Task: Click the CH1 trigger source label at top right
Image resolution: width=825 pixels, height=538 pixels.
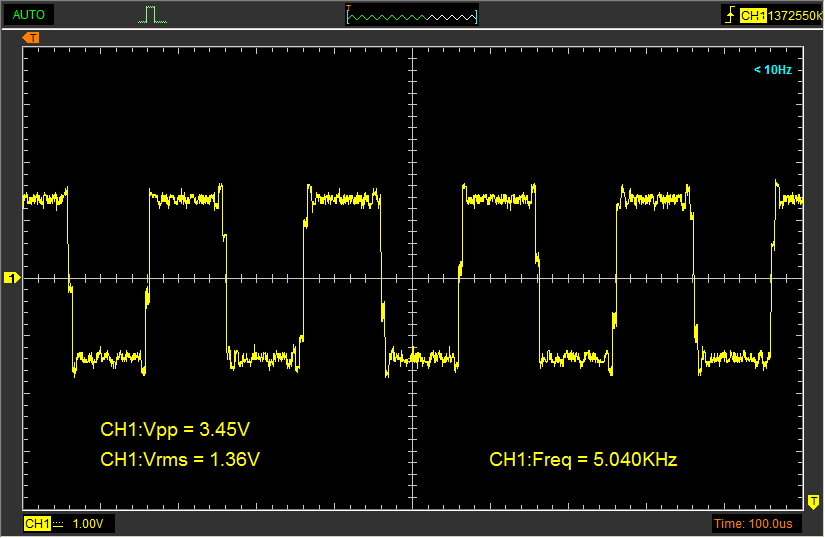Action: click(x=752, y=16)
